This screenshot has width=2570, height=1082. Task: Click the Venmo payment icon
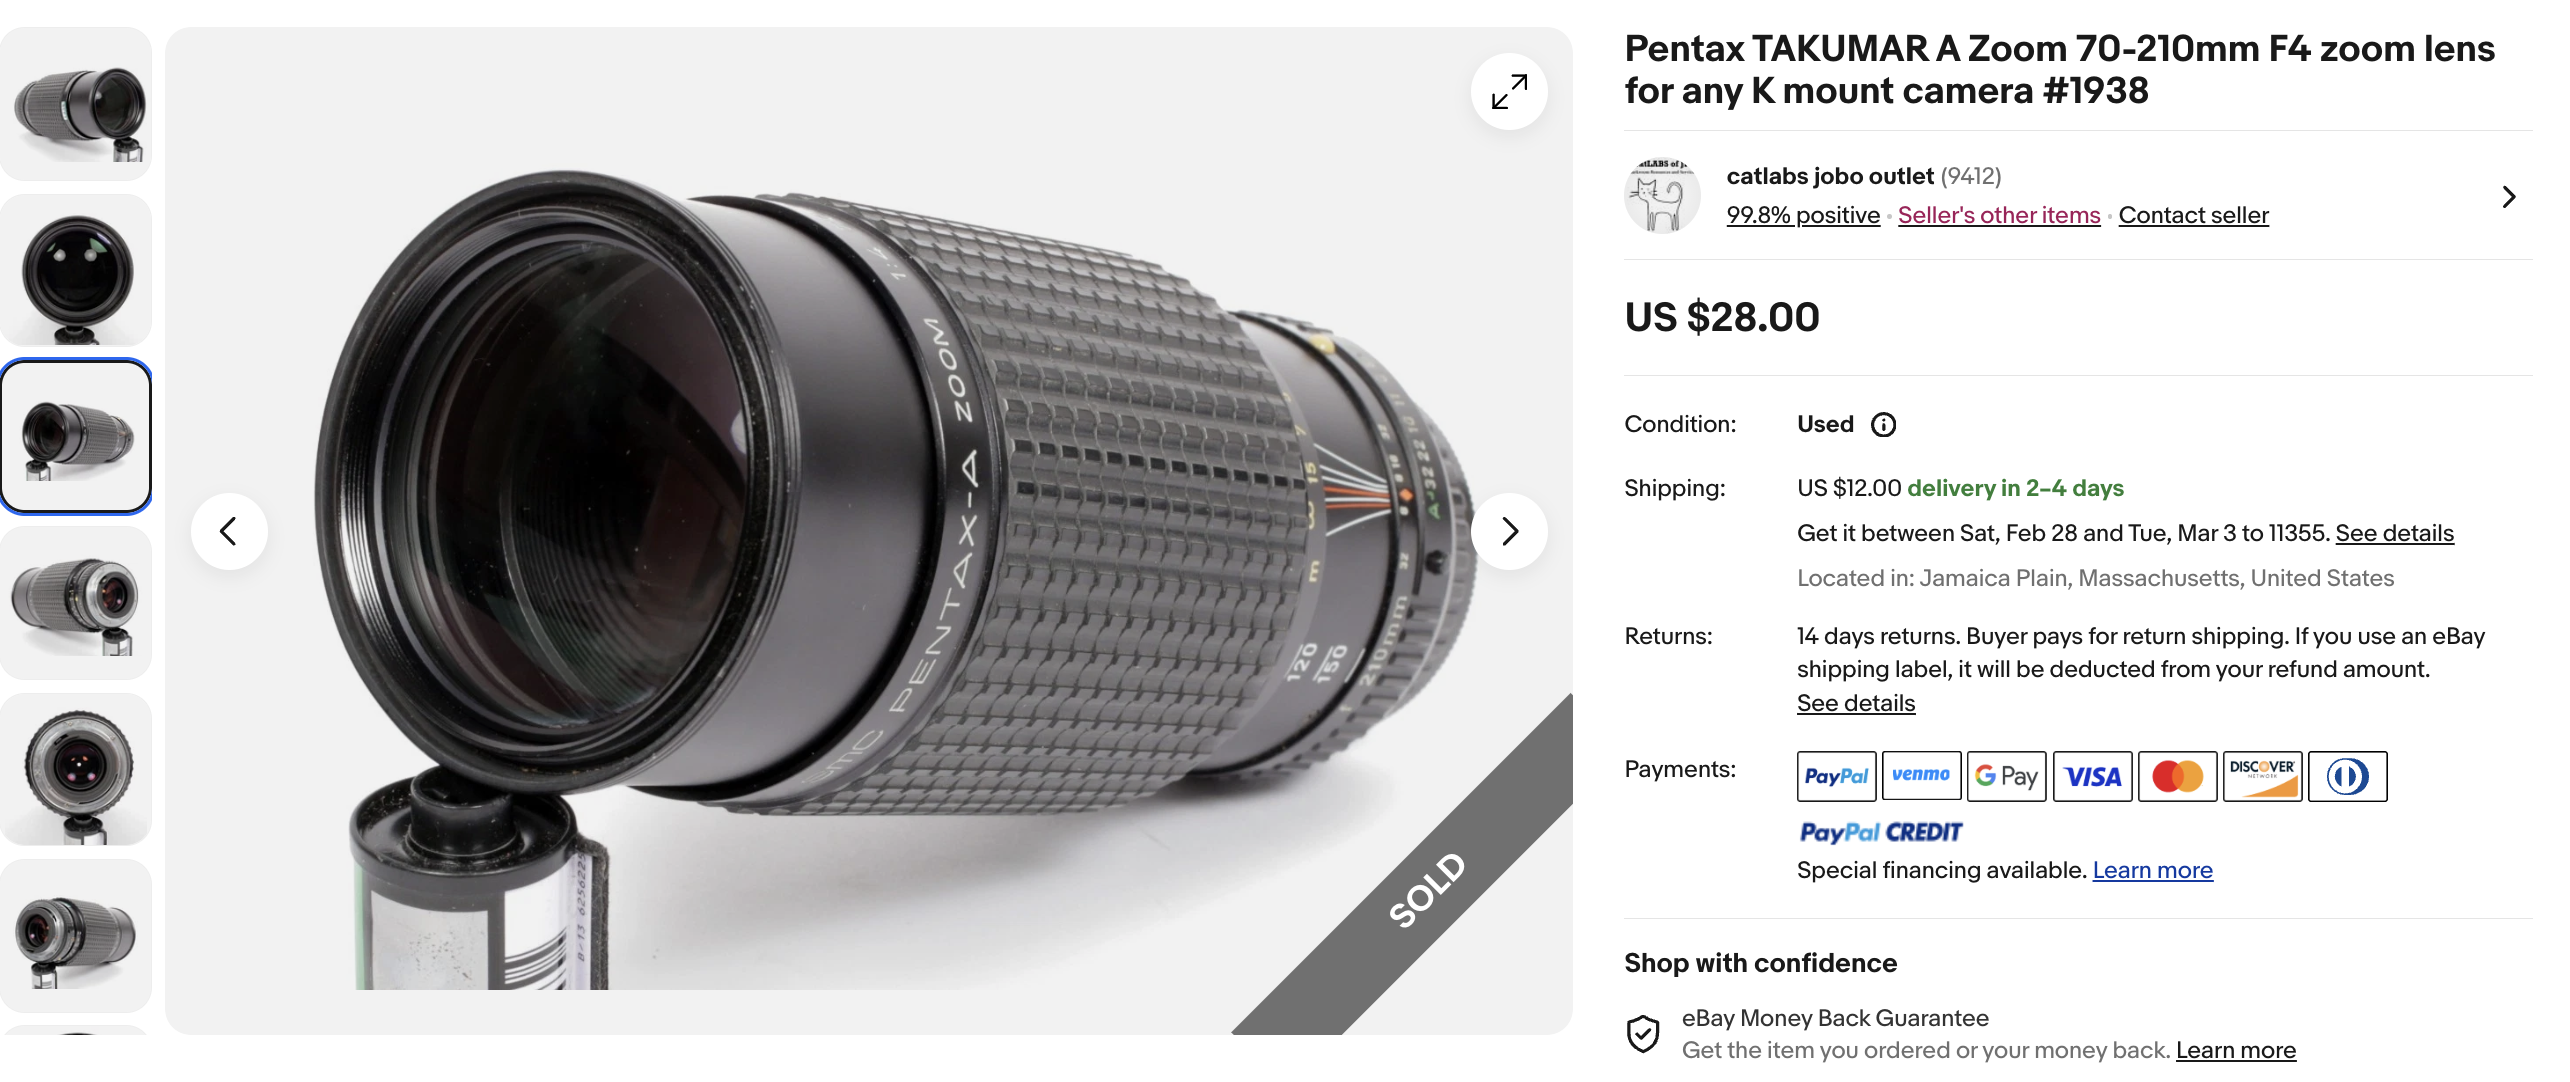(1921, 776)
